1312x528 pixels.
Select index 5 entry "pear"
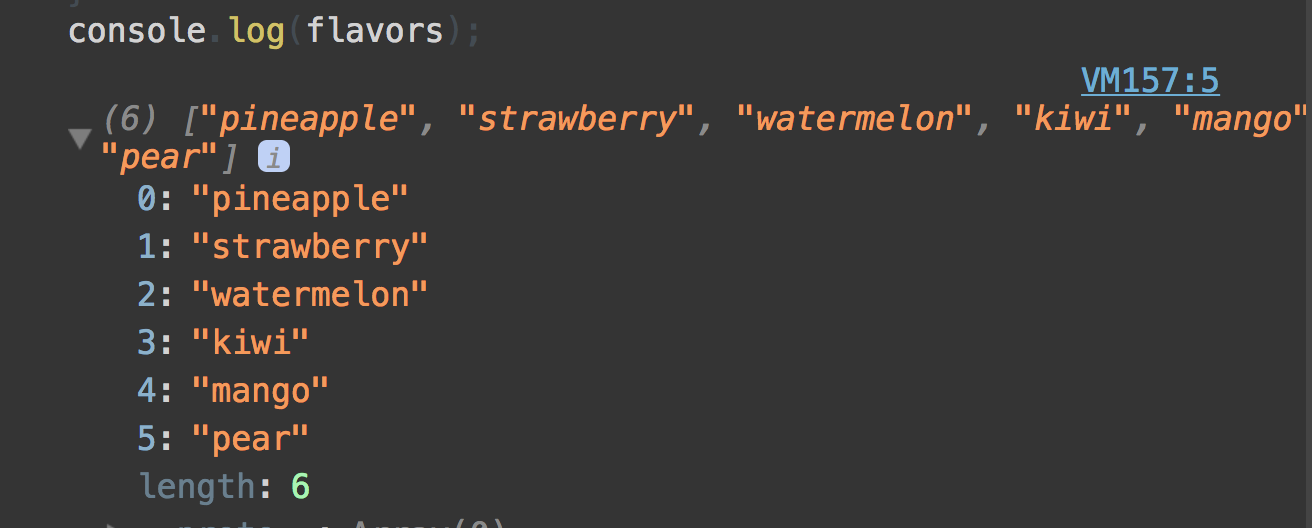click(250, 438)
